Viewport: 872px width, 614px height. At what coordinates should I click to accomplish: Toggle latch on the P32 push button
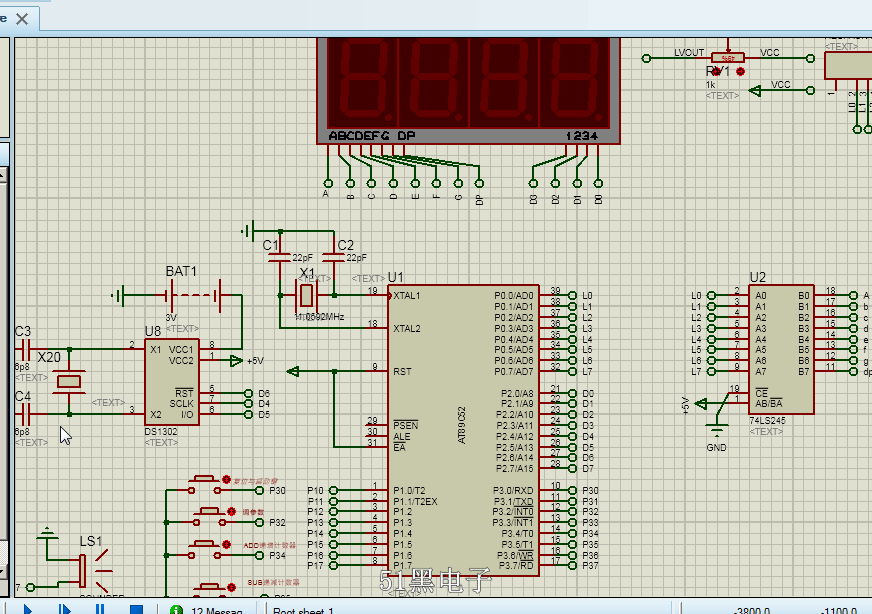coord(231,511)
